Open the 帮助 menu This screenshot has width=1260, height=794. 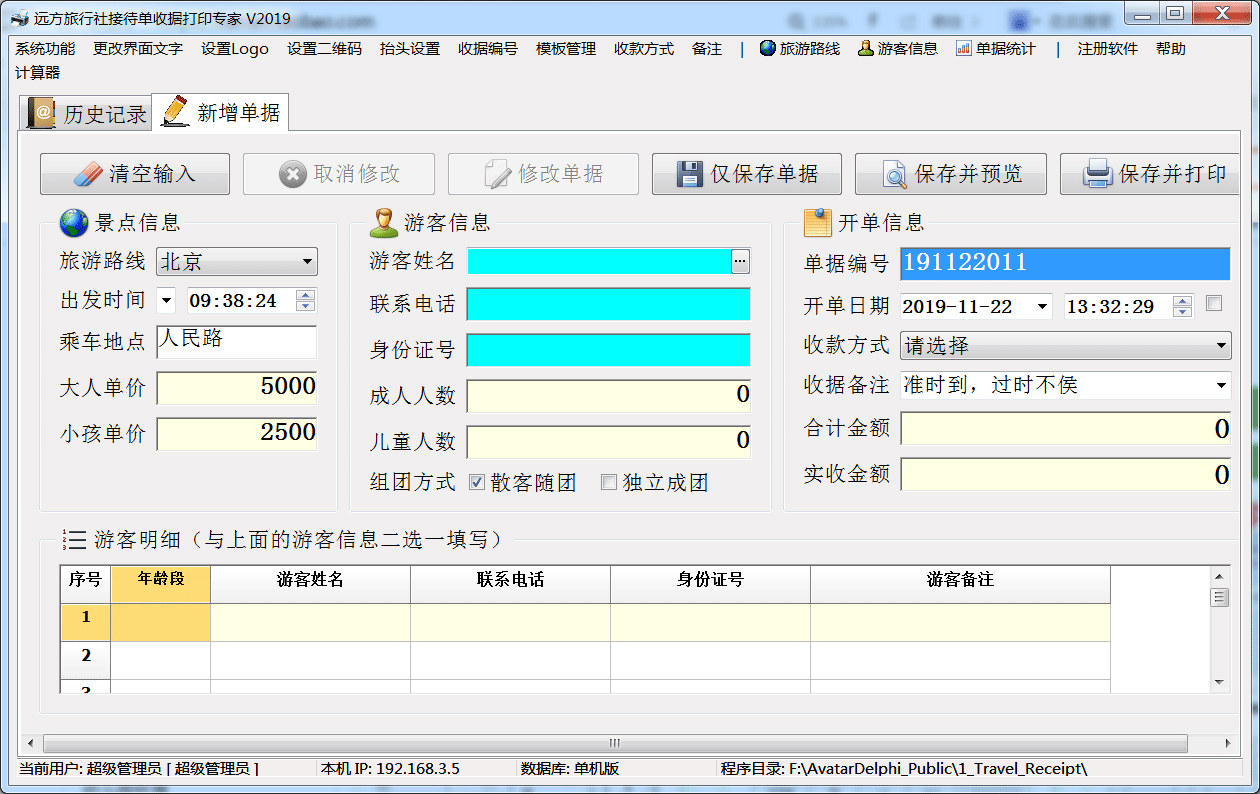coord(1171,48)
